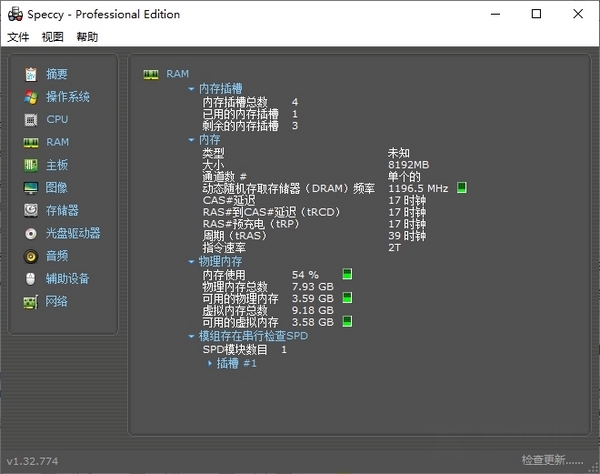Viewport: 600px width, 474px height.
Task: Open the 光盘驱动器 section
Action: click(73, 233)
